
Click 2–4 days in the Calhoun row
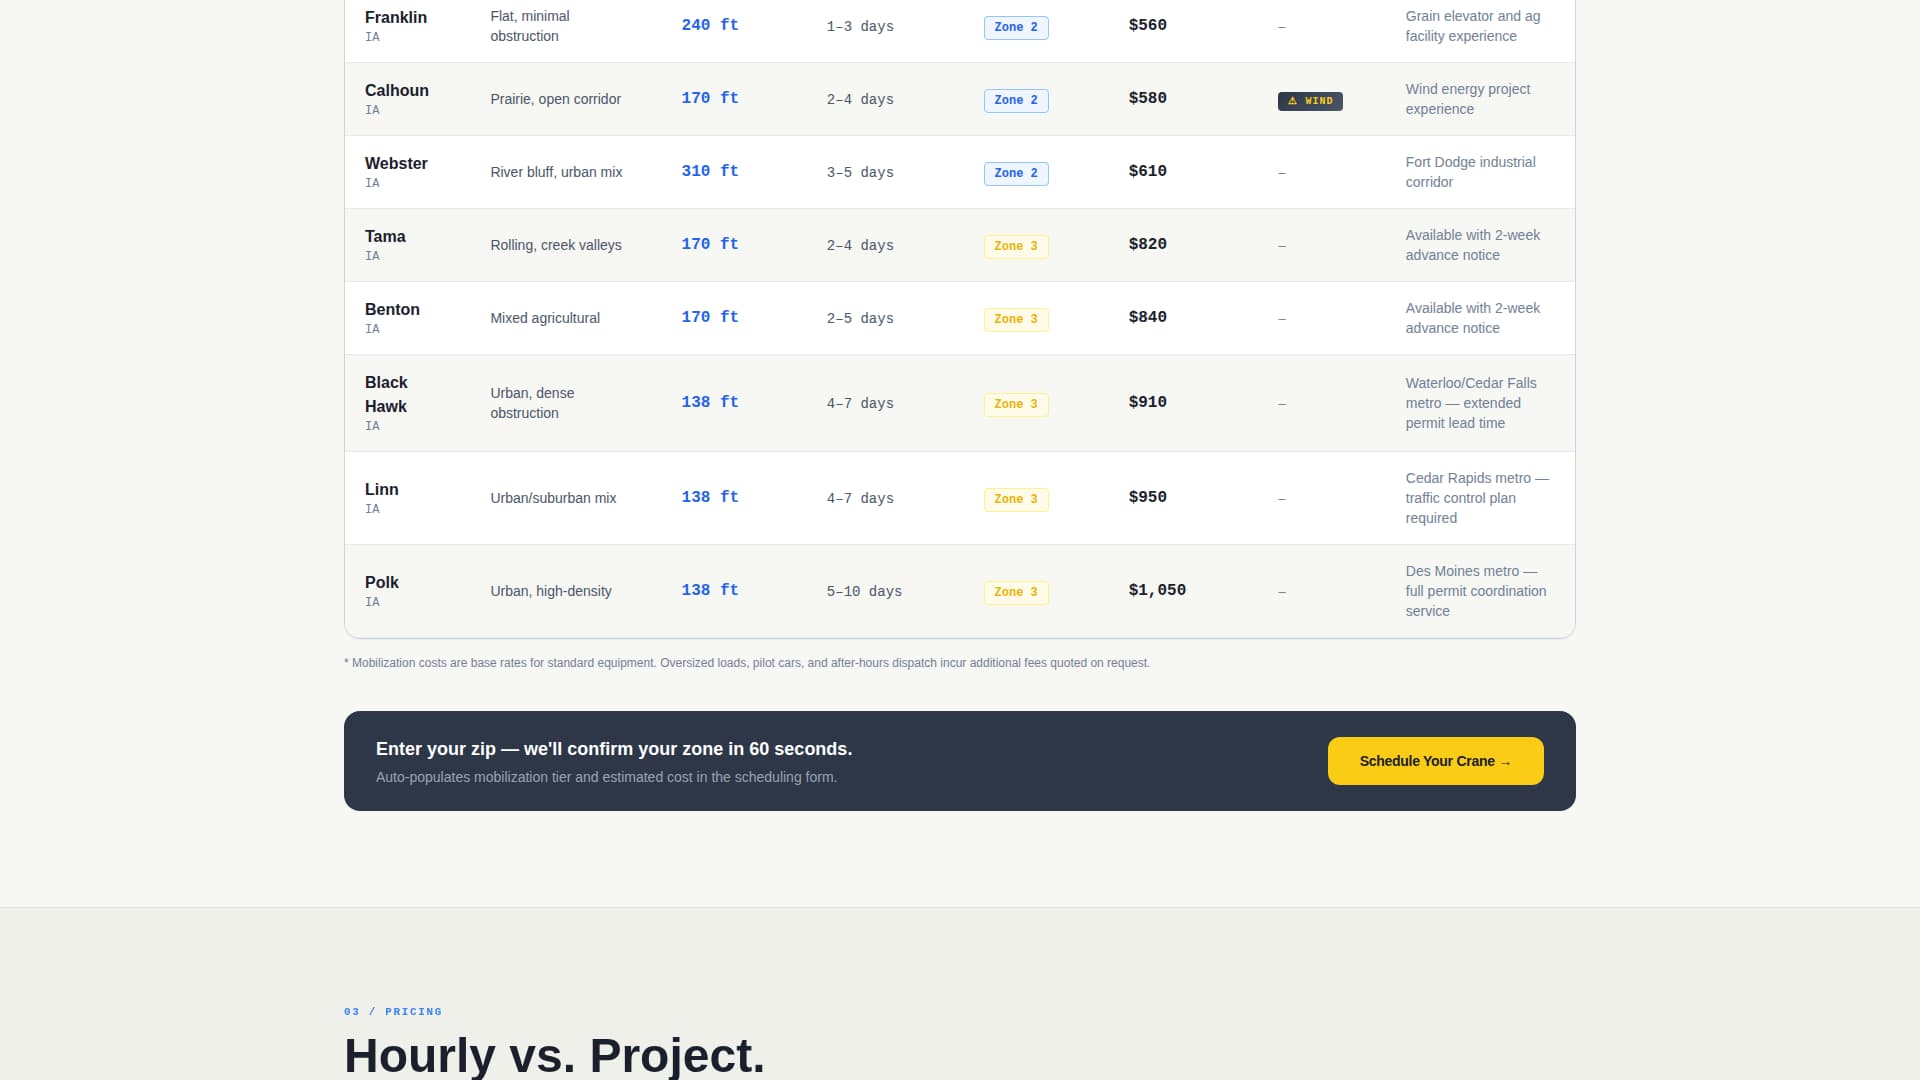pyautogui.click(x=860, y=100)
